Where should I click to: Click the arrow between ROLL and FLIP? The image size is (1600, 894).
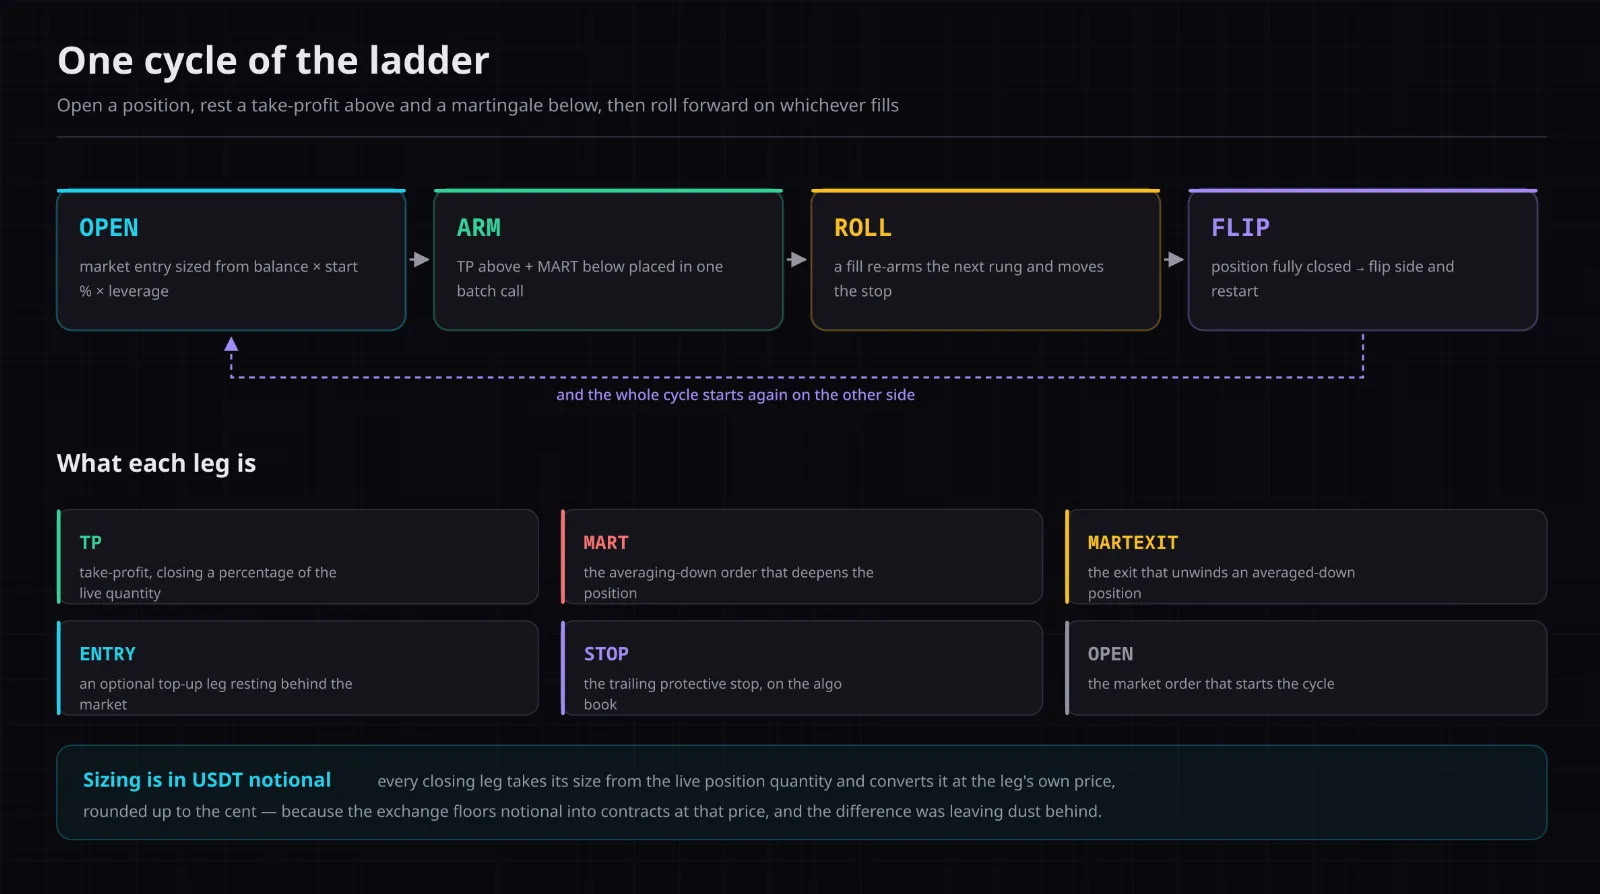1174,260
